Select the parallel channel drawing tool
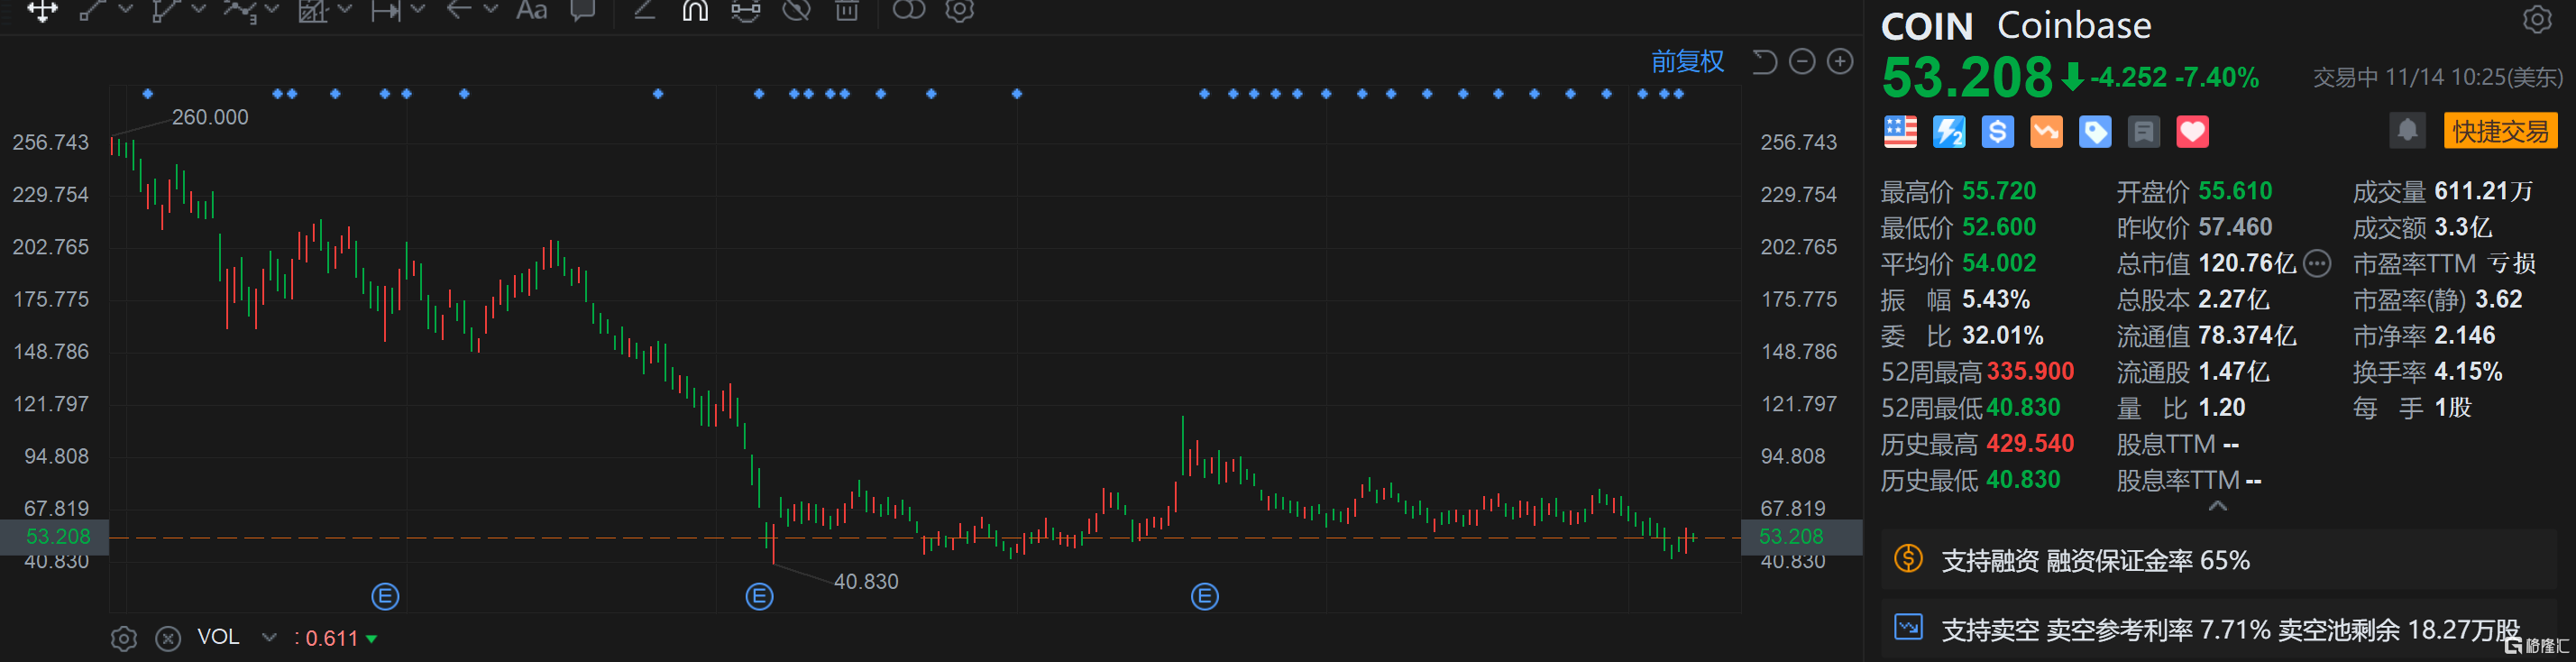The image size is (2576, 662). point(166,11)
